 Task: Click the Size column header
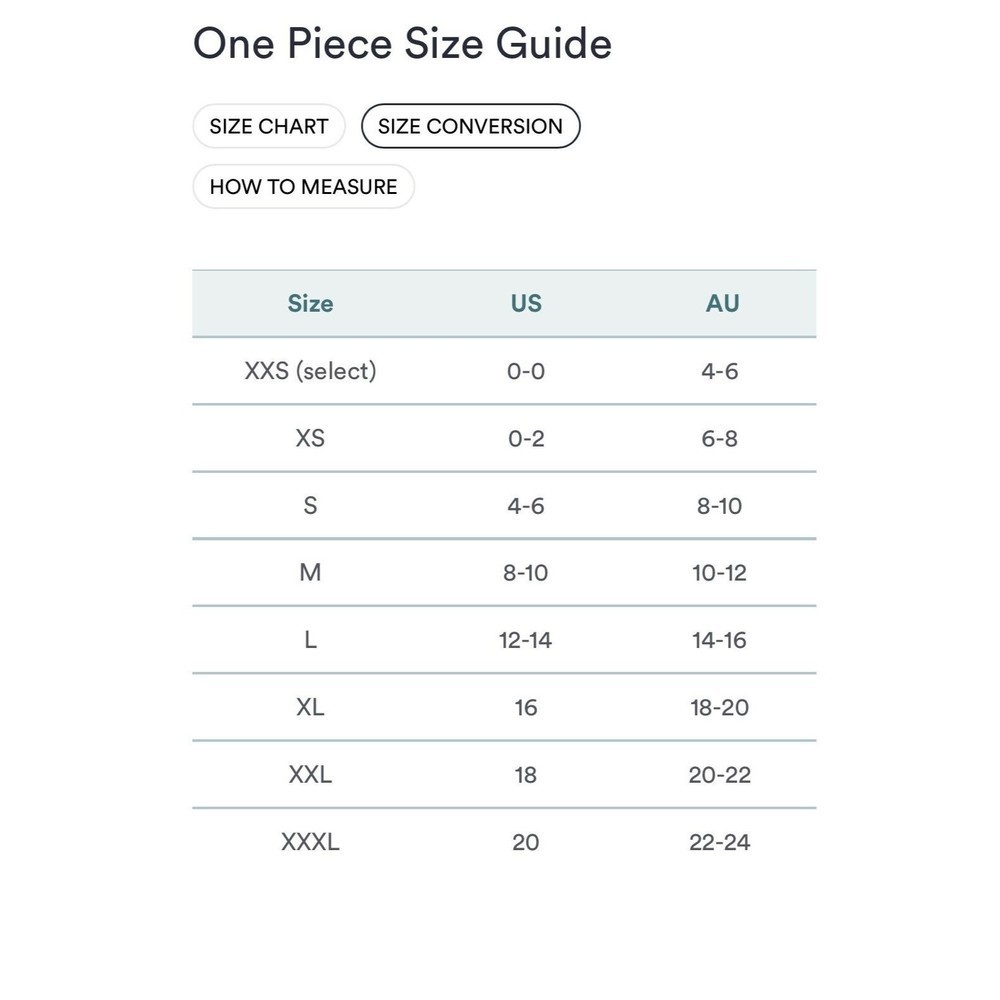pos(311,303)
